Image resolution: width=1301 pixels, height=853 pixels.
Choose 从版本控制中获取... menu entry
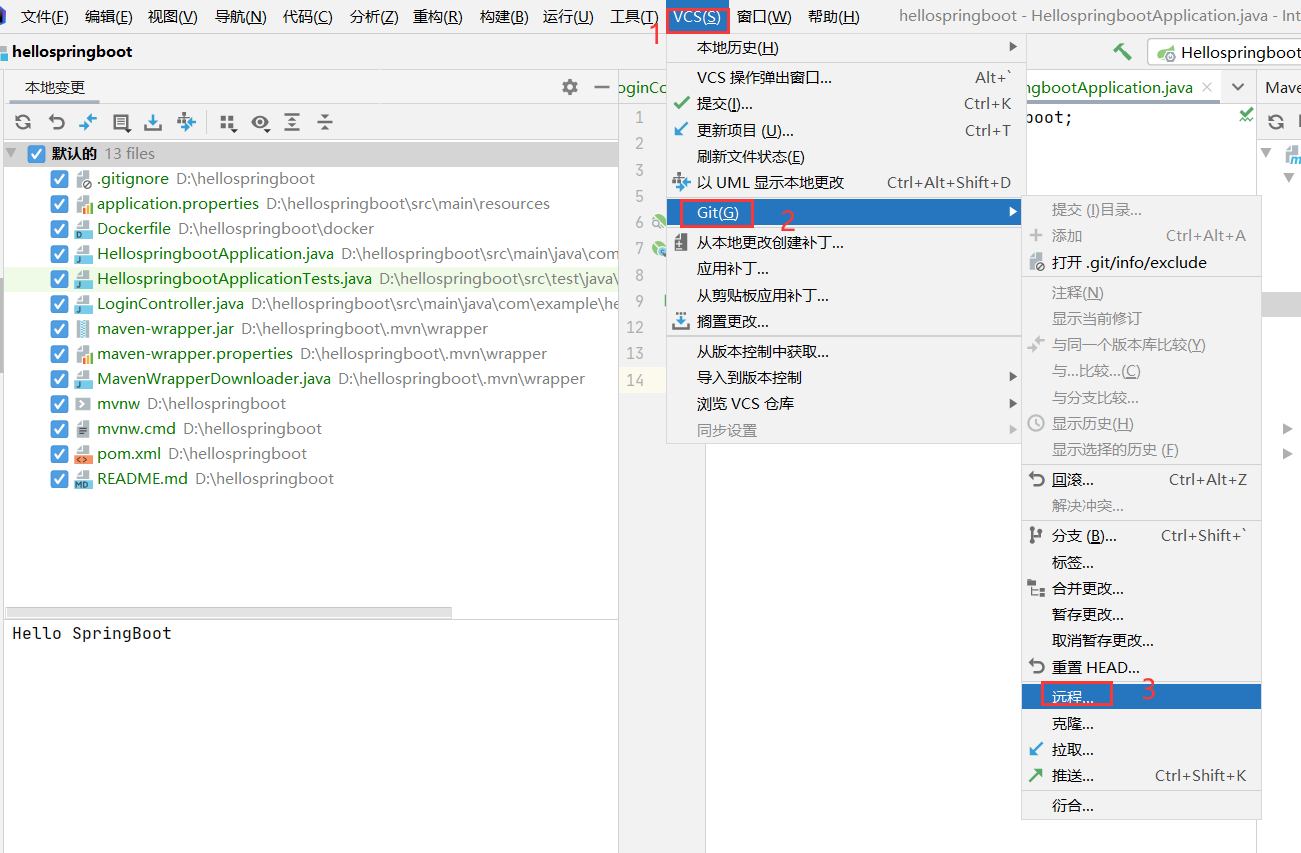846,351
